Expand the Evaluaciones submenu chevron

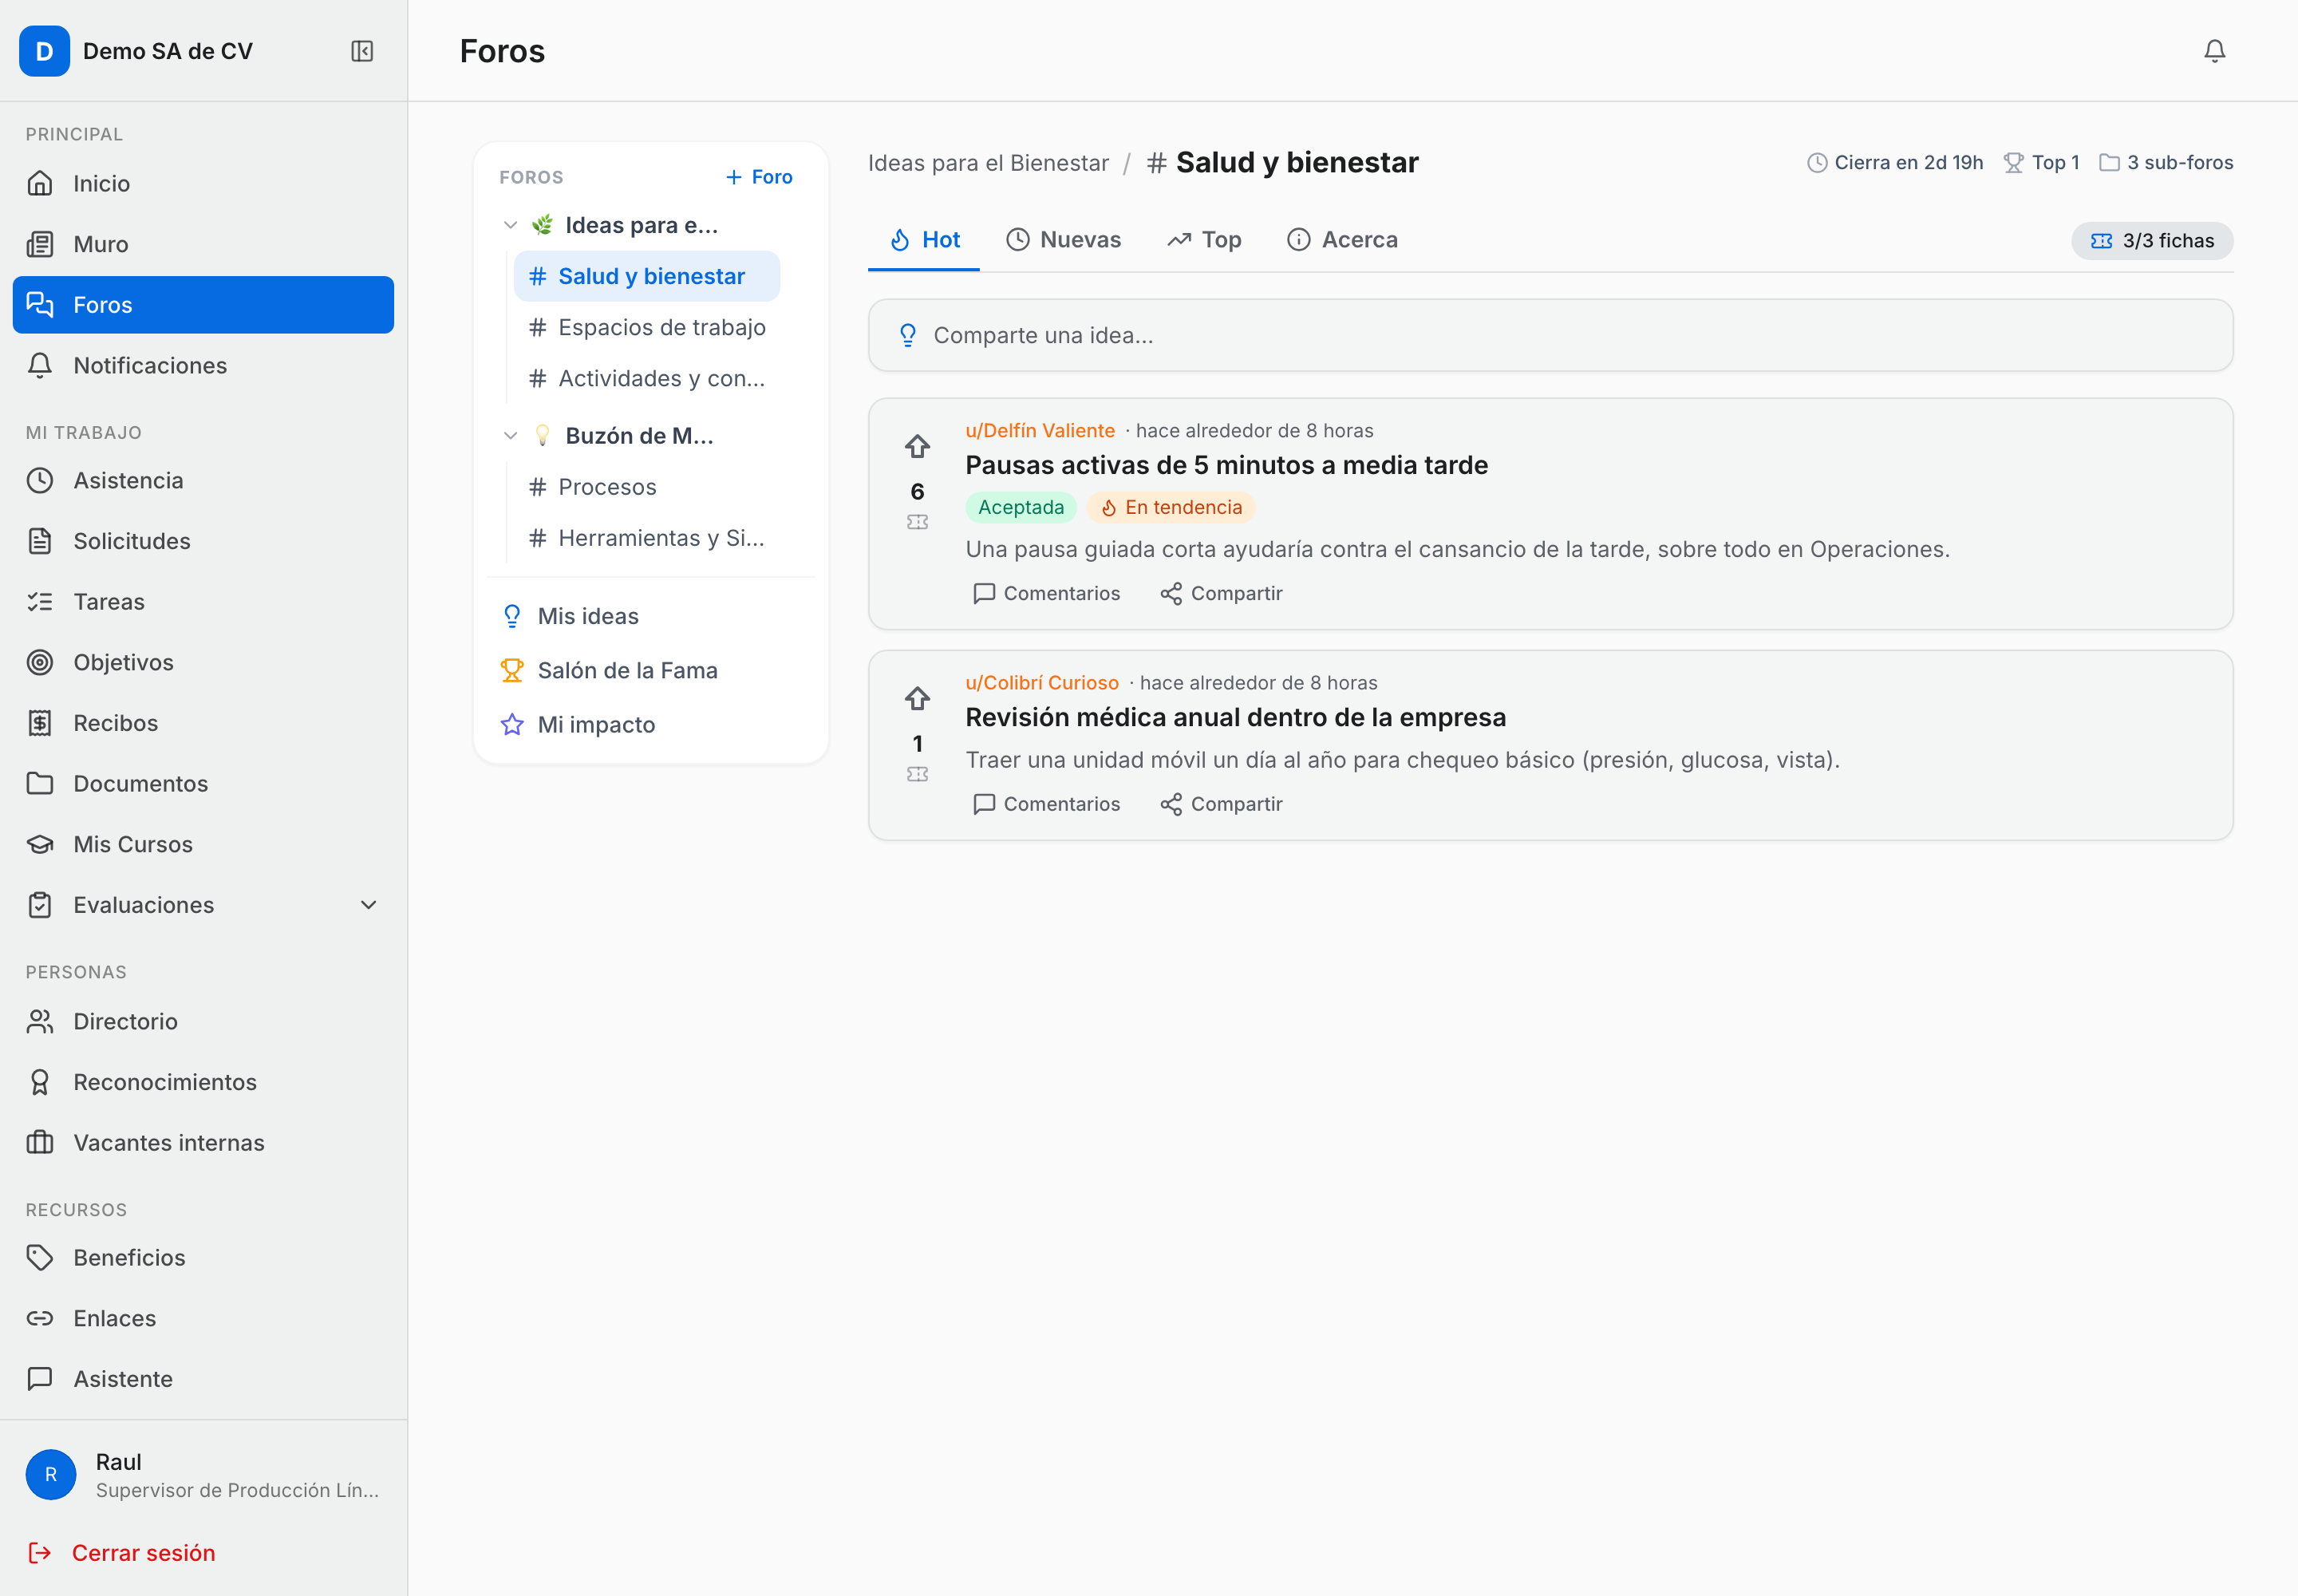[x=368, y=905]
